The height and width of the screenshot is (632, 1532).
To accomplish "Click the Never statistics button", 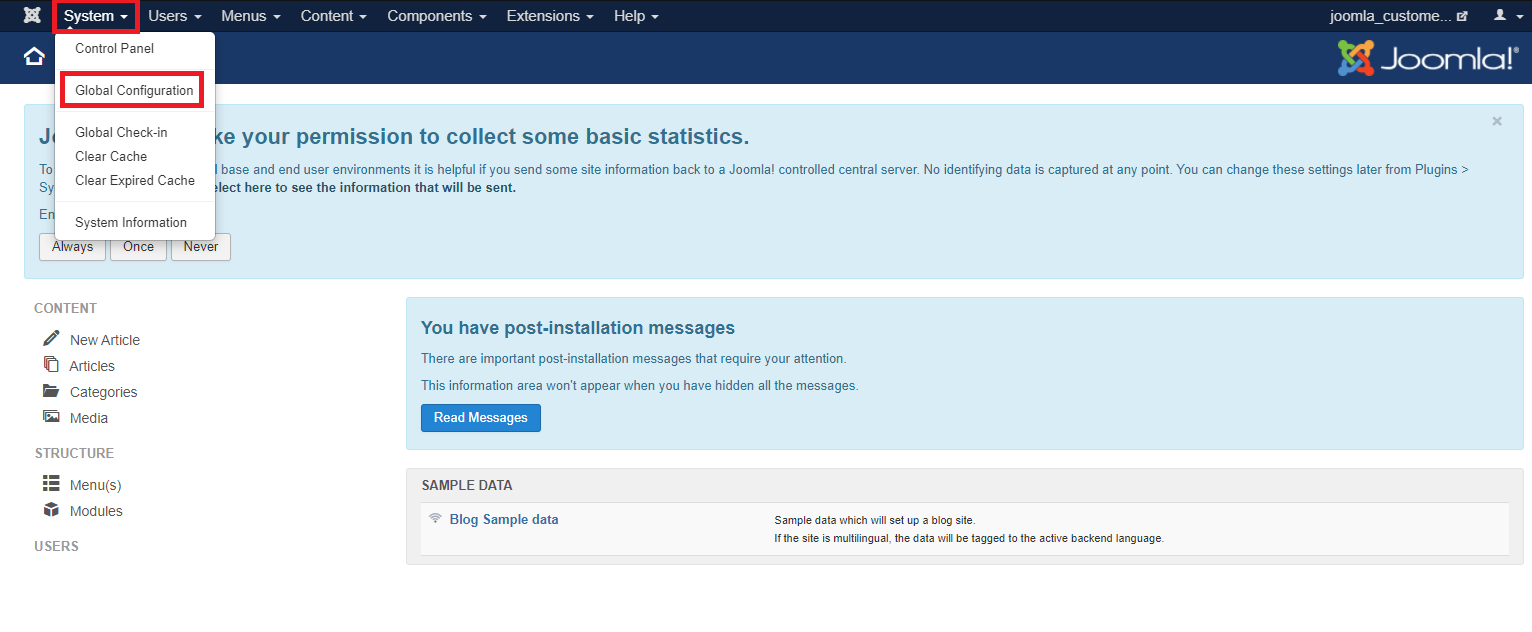I will (x=201, y=247).
